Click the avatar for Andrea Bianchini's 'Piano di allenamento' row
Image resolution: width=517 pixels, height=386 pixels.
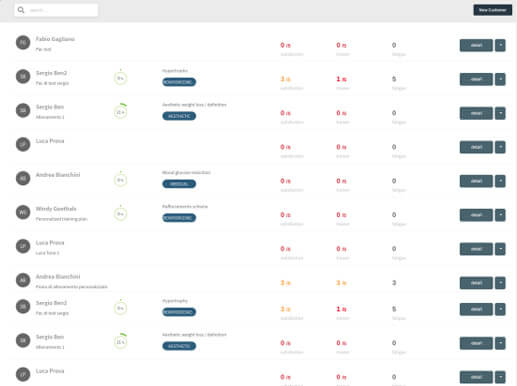click(23, 280)
